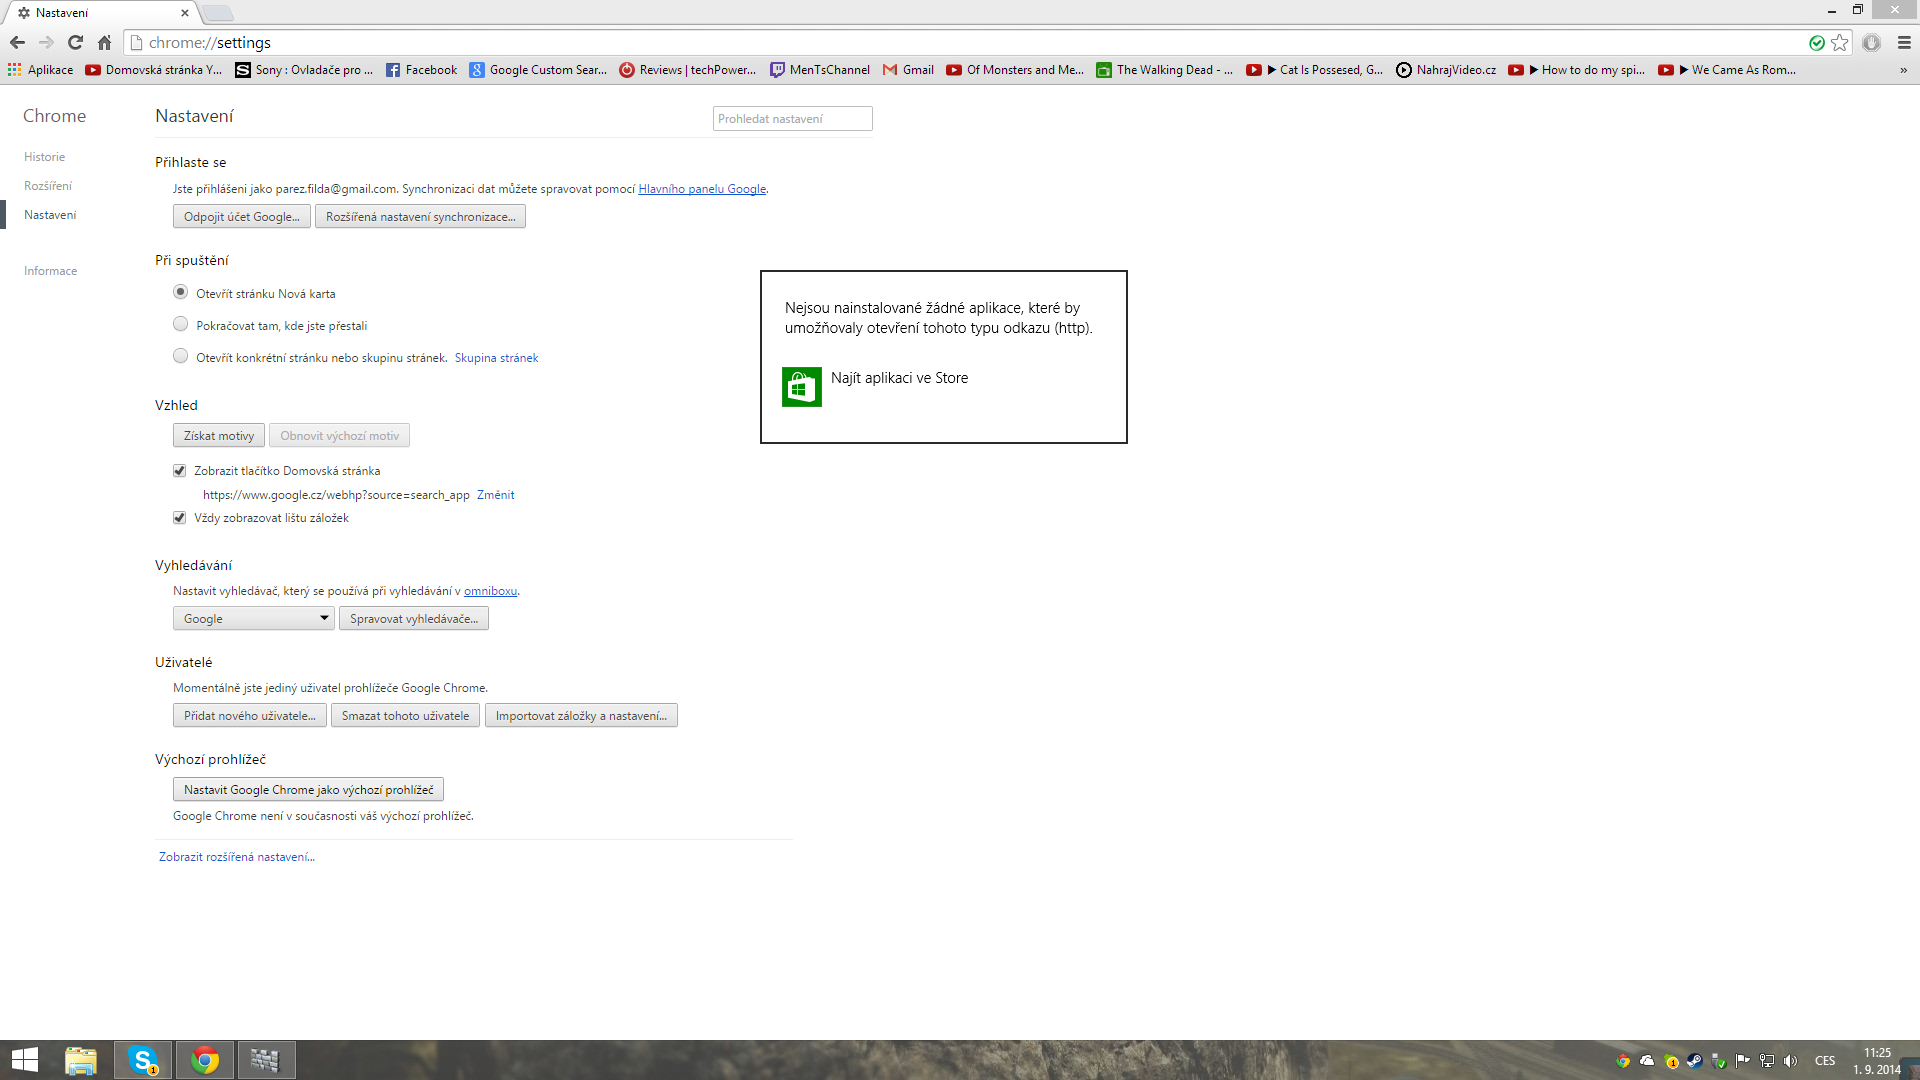Viewport: 1920px width, 1080px height.
Task: Click the Windows Store green icon
Action: point(801,387)
